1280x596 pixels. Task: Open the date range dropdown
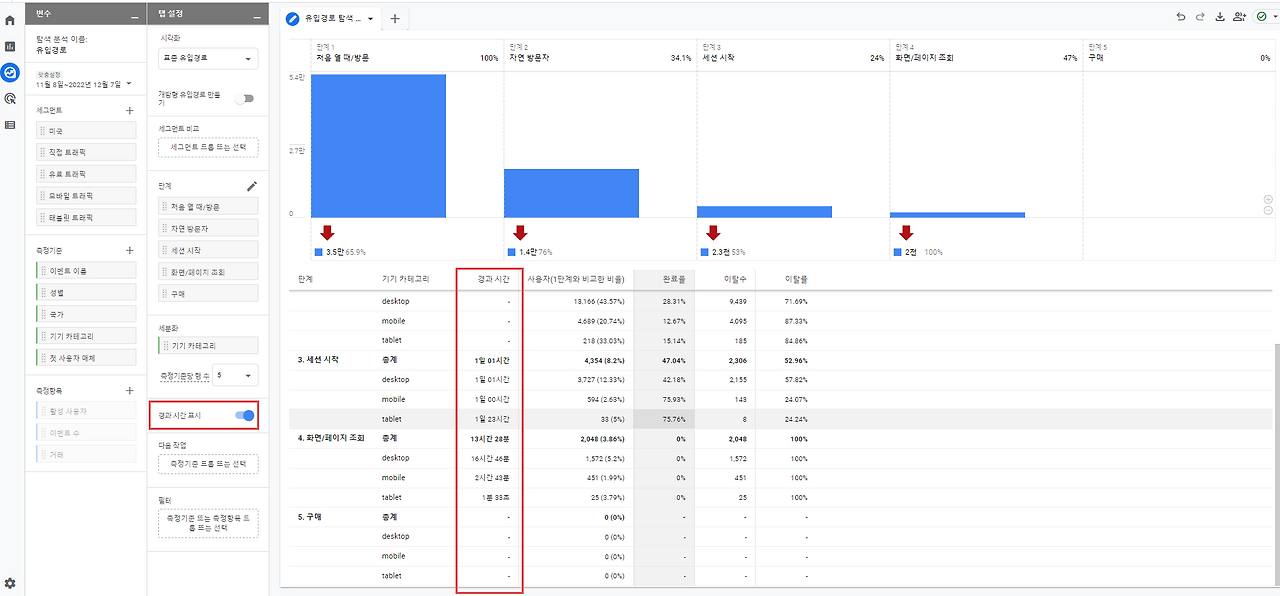coord(84,84)
